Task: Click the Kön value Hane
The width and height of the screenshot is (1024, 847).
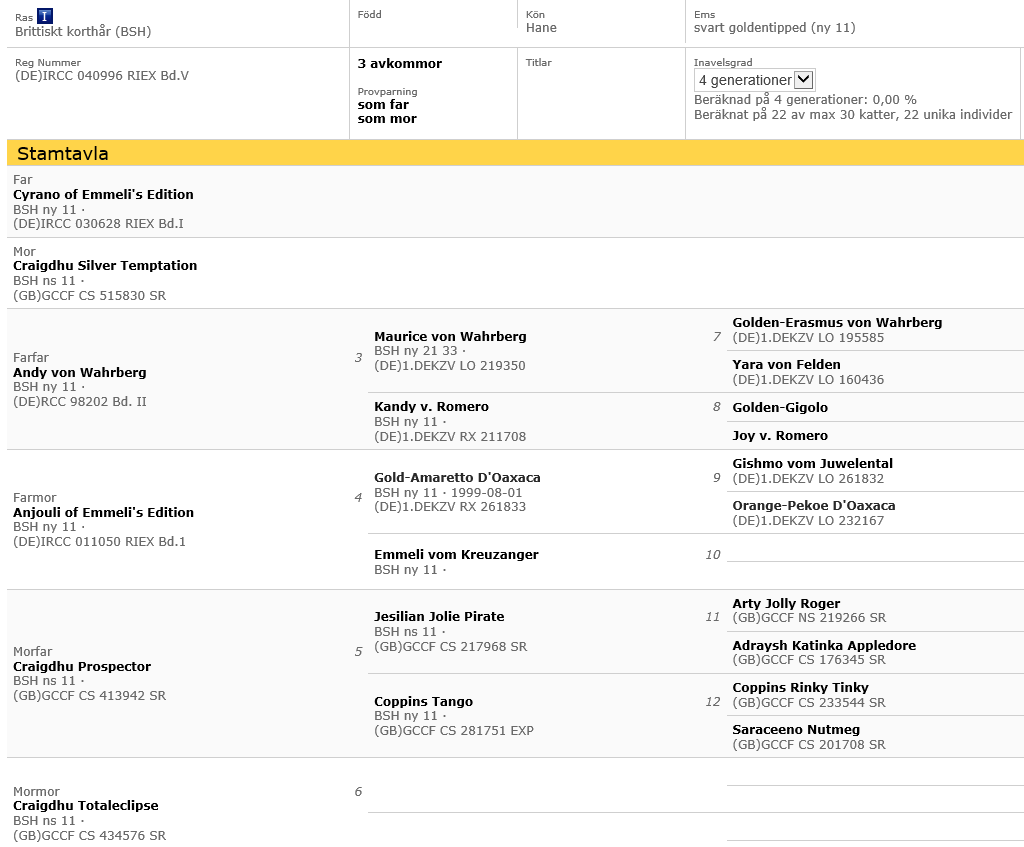Action: tap(541, 27)
